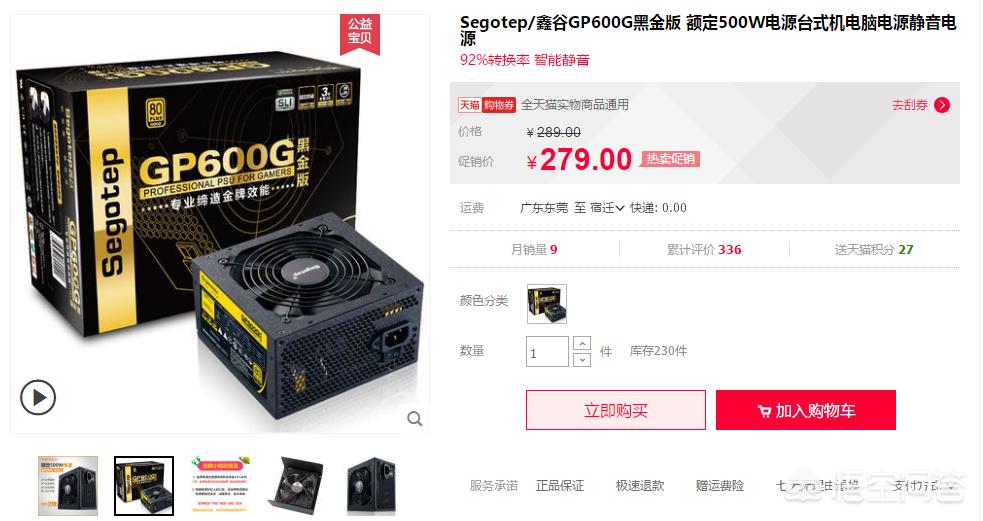Click the cart icon in 加入购物车
The height and width of the screenshot is (521, 983).
(x=764, y=411)
